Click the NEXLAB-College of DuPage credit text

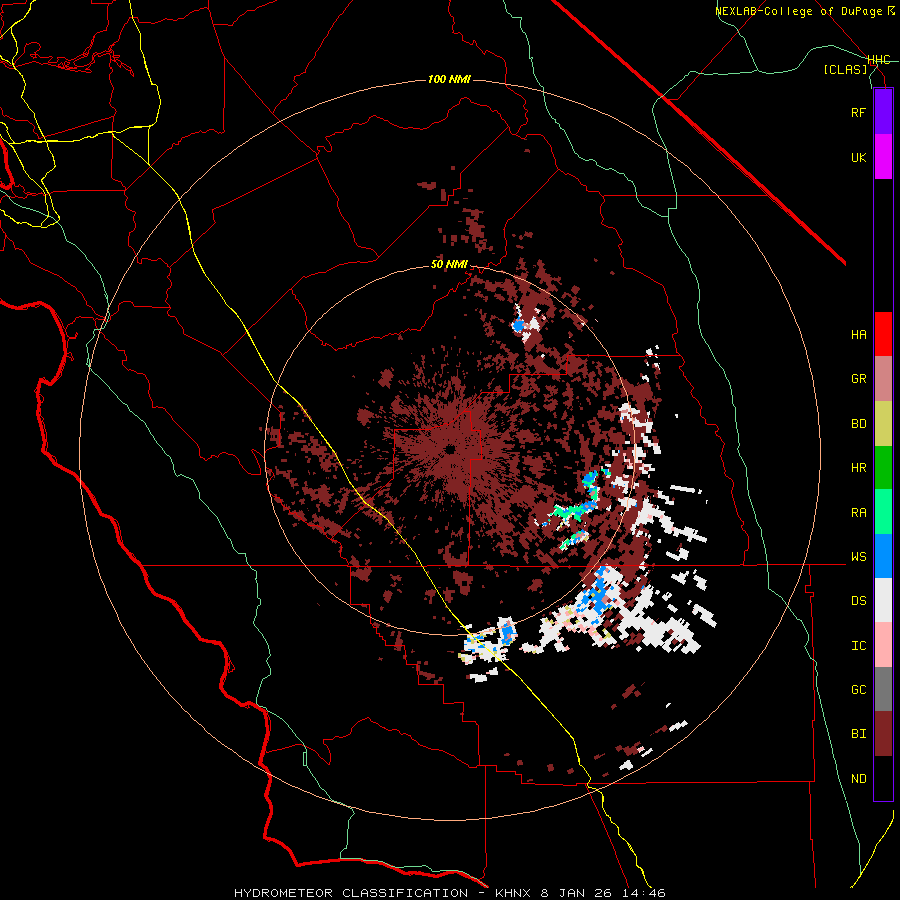pyautogui.click(x=805, y=11)
